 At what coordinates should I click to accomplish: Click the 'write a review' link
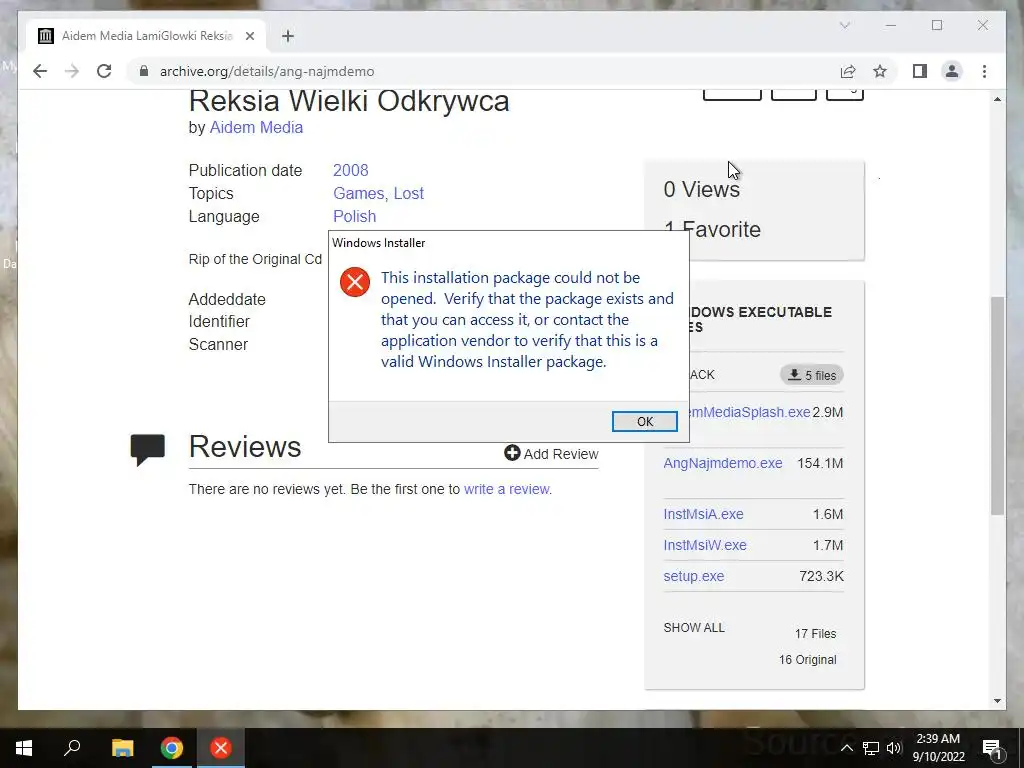[x=506, y=489]
